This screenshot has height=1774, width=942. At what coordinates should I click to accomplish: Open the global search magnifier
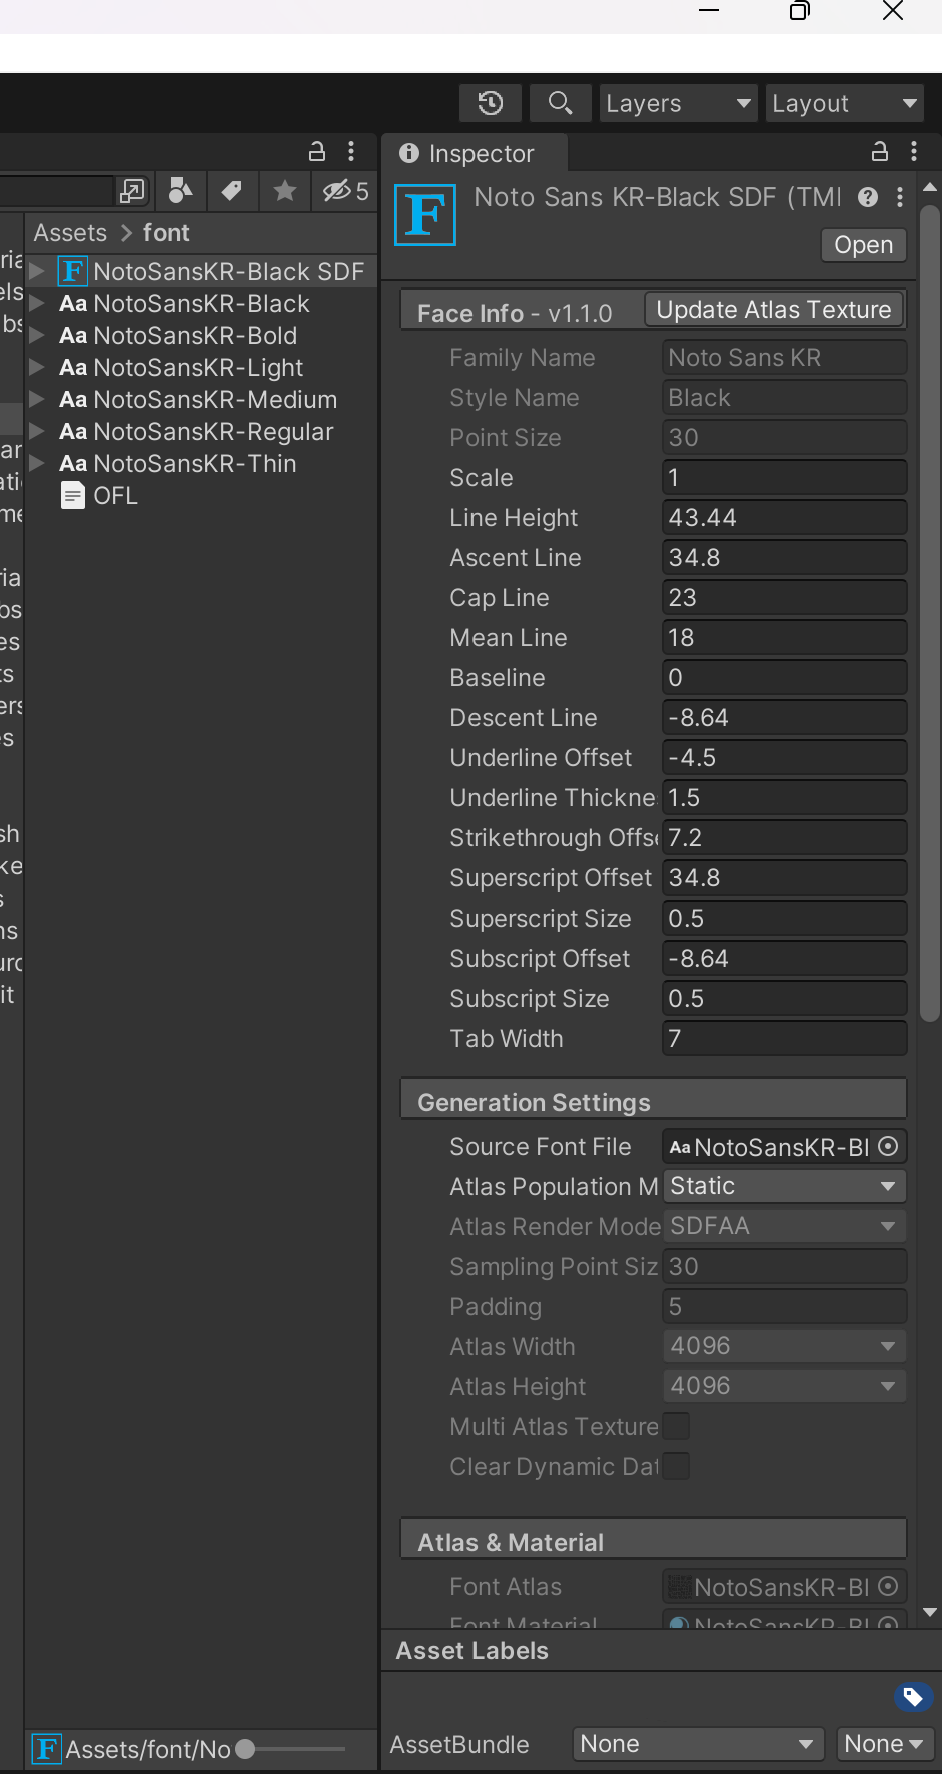point(560,103)
